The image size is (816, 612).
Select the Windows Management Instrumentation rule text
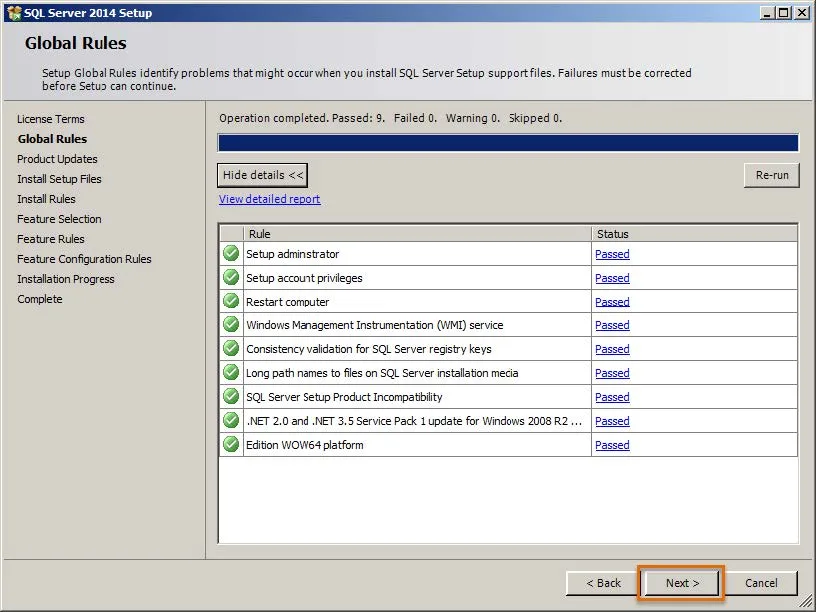(x=375, y=325)
